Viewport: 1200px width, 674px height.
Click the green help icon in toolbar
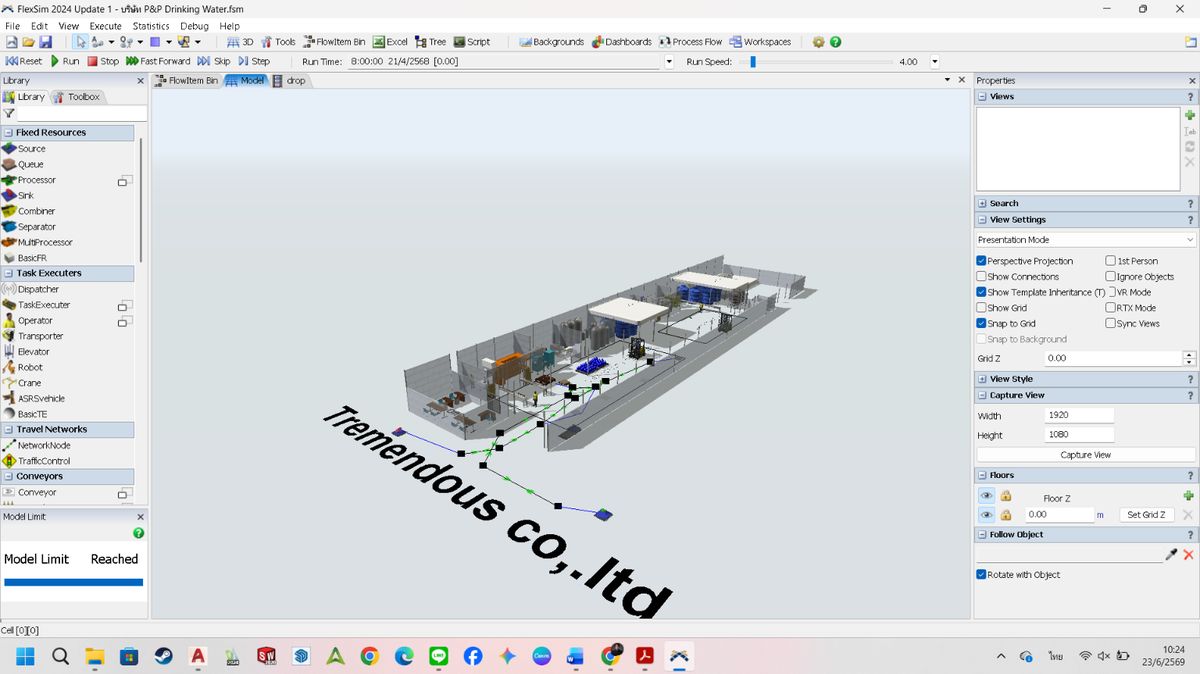[x=835, y=42]
